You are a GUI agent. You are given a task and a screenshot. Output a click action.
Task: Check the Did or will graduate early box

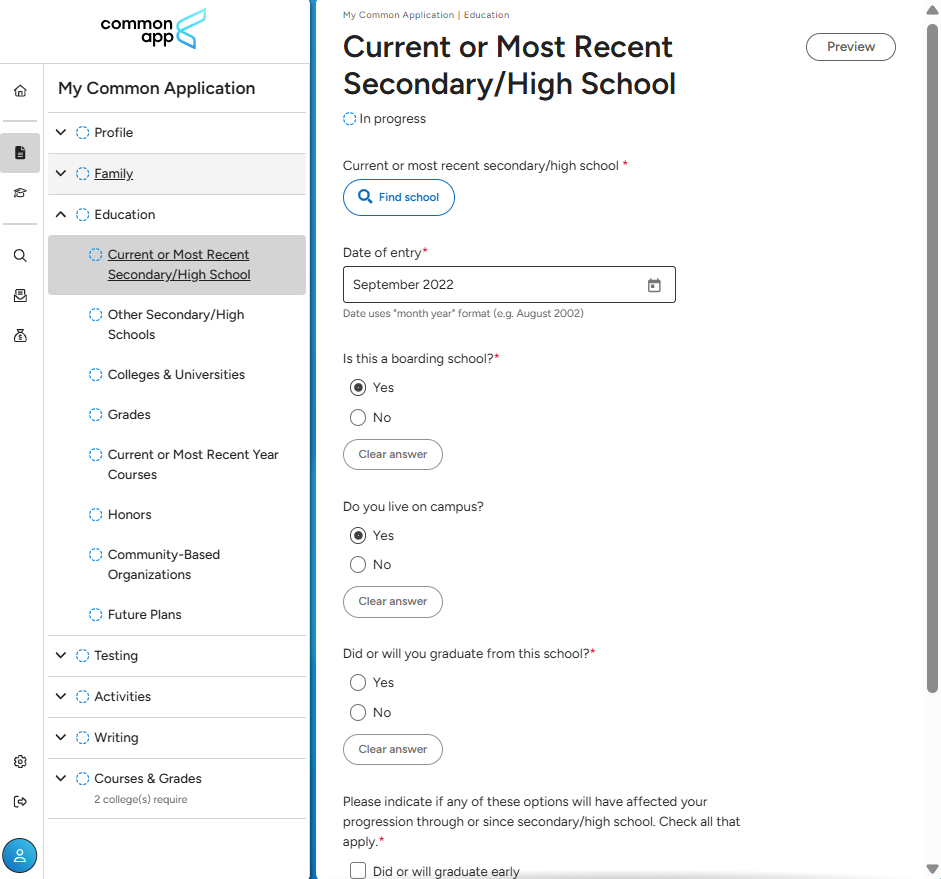[358, 871]
